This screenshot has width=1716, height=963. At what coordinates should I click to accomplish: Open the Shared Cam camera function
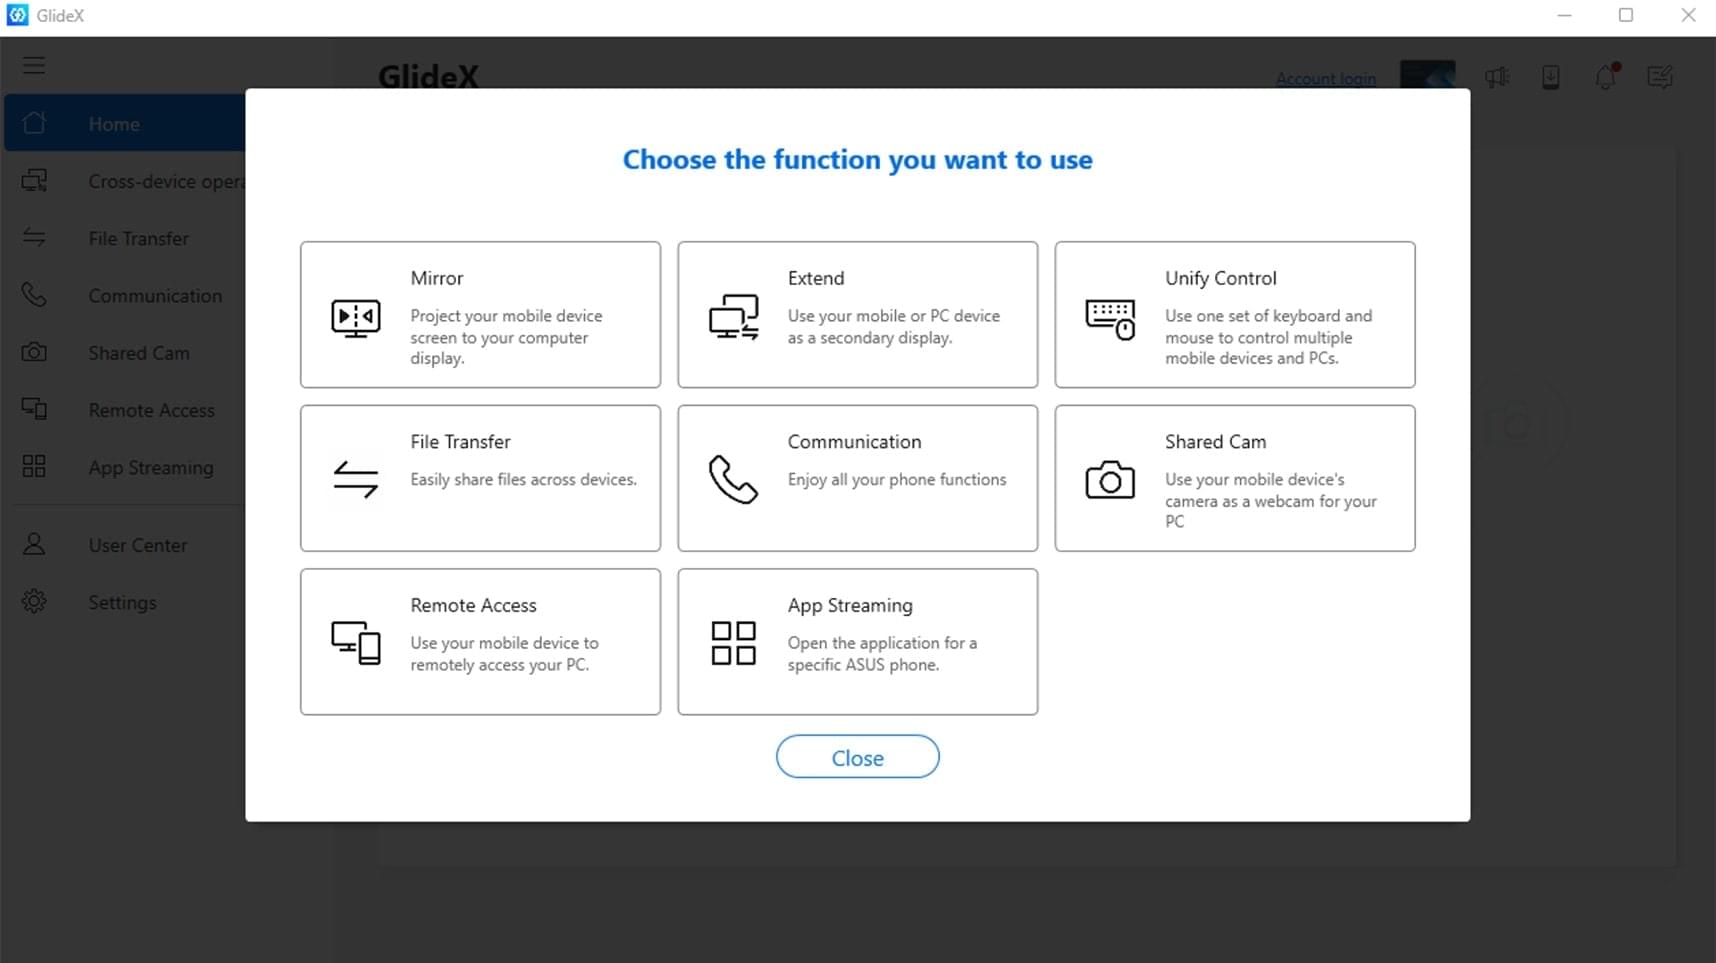1110,479
